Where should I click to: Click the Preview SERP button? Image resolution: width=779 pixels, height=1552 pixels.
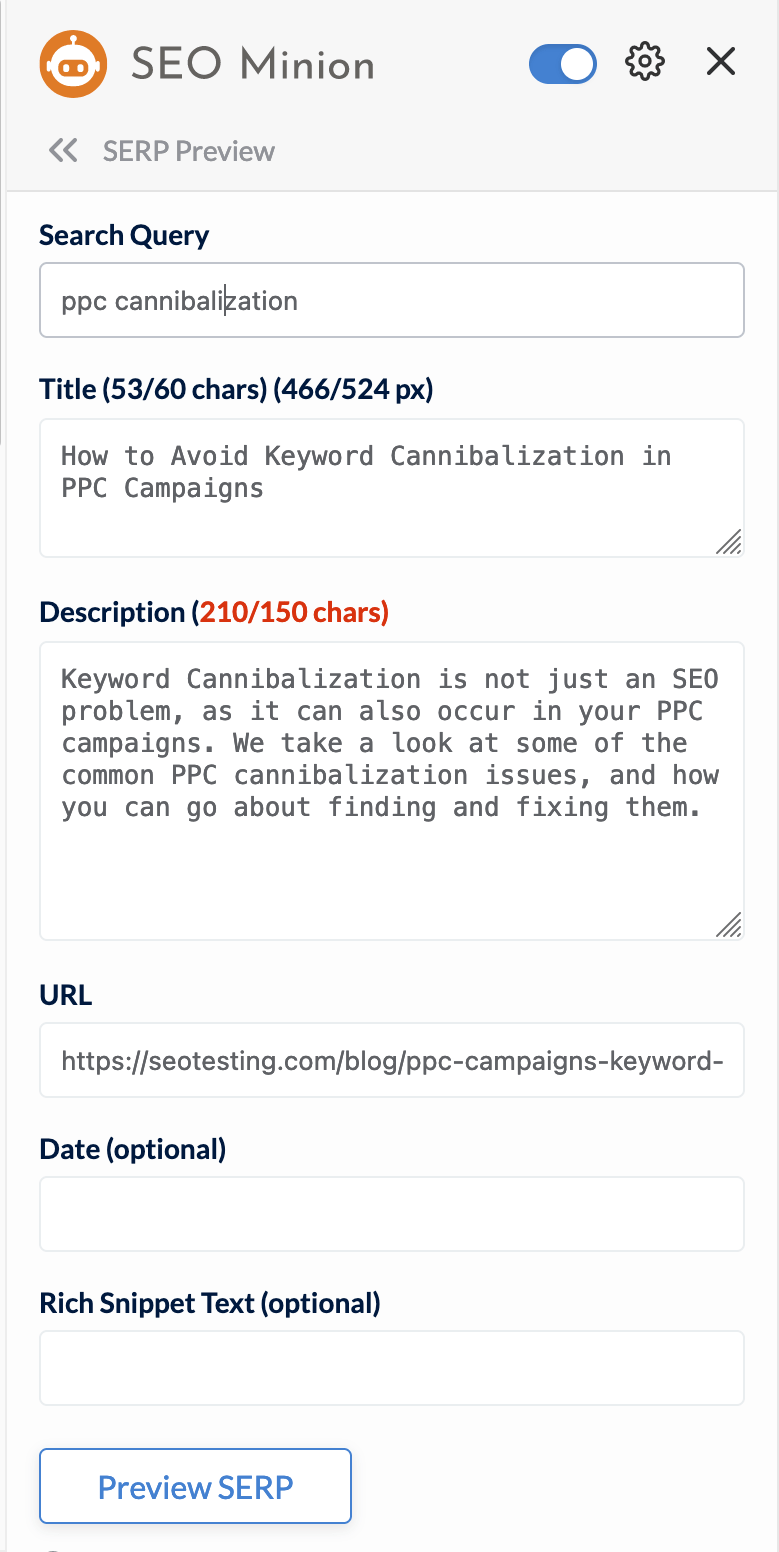[x=196, y=1486]
